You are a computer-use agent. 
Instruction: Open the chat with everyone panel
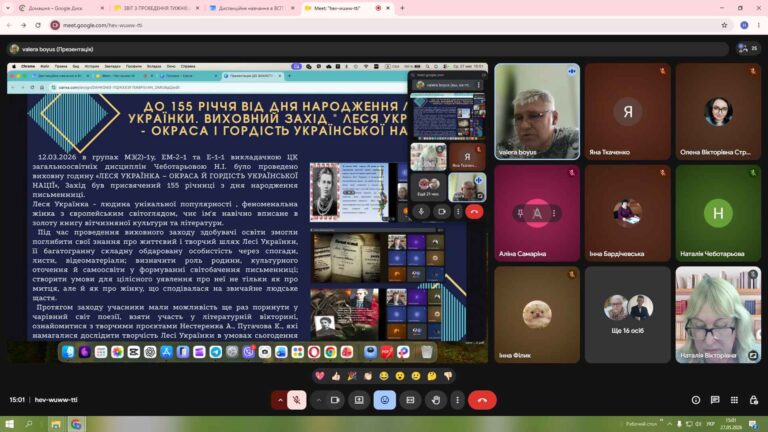pos(715,400)
